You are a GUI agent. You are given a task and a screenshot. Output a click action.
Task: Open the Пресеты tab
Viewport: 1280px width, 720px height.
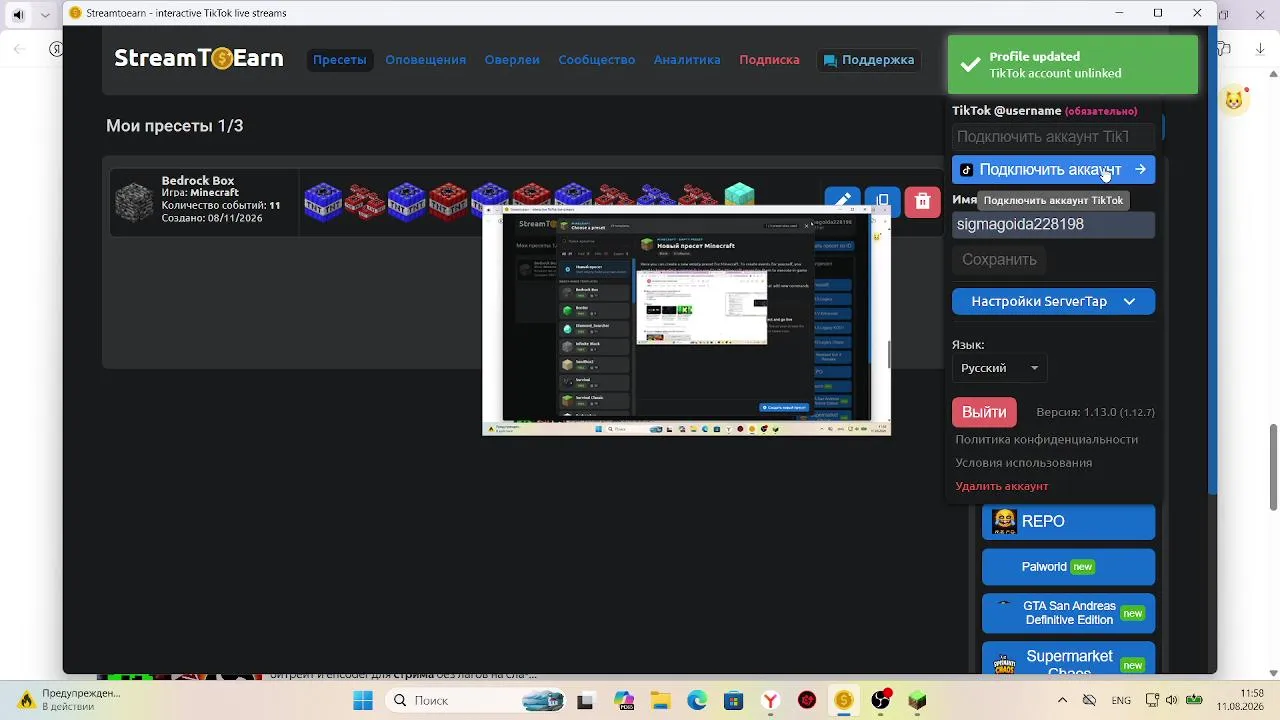[x=340, y=60]
